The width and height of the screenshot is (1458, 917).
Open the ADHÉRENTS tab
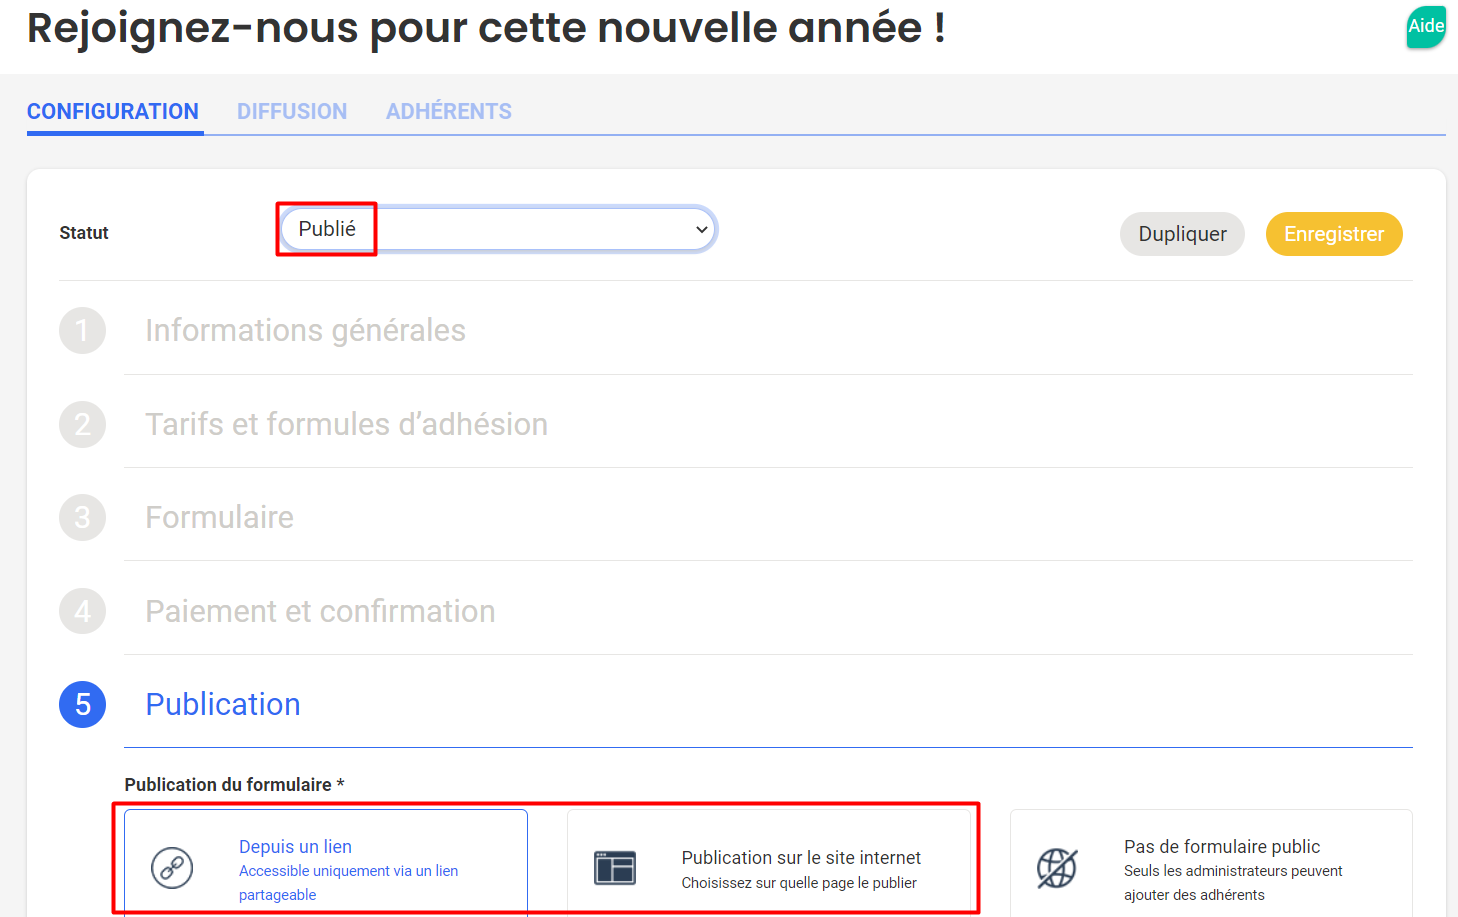[449, 111]
